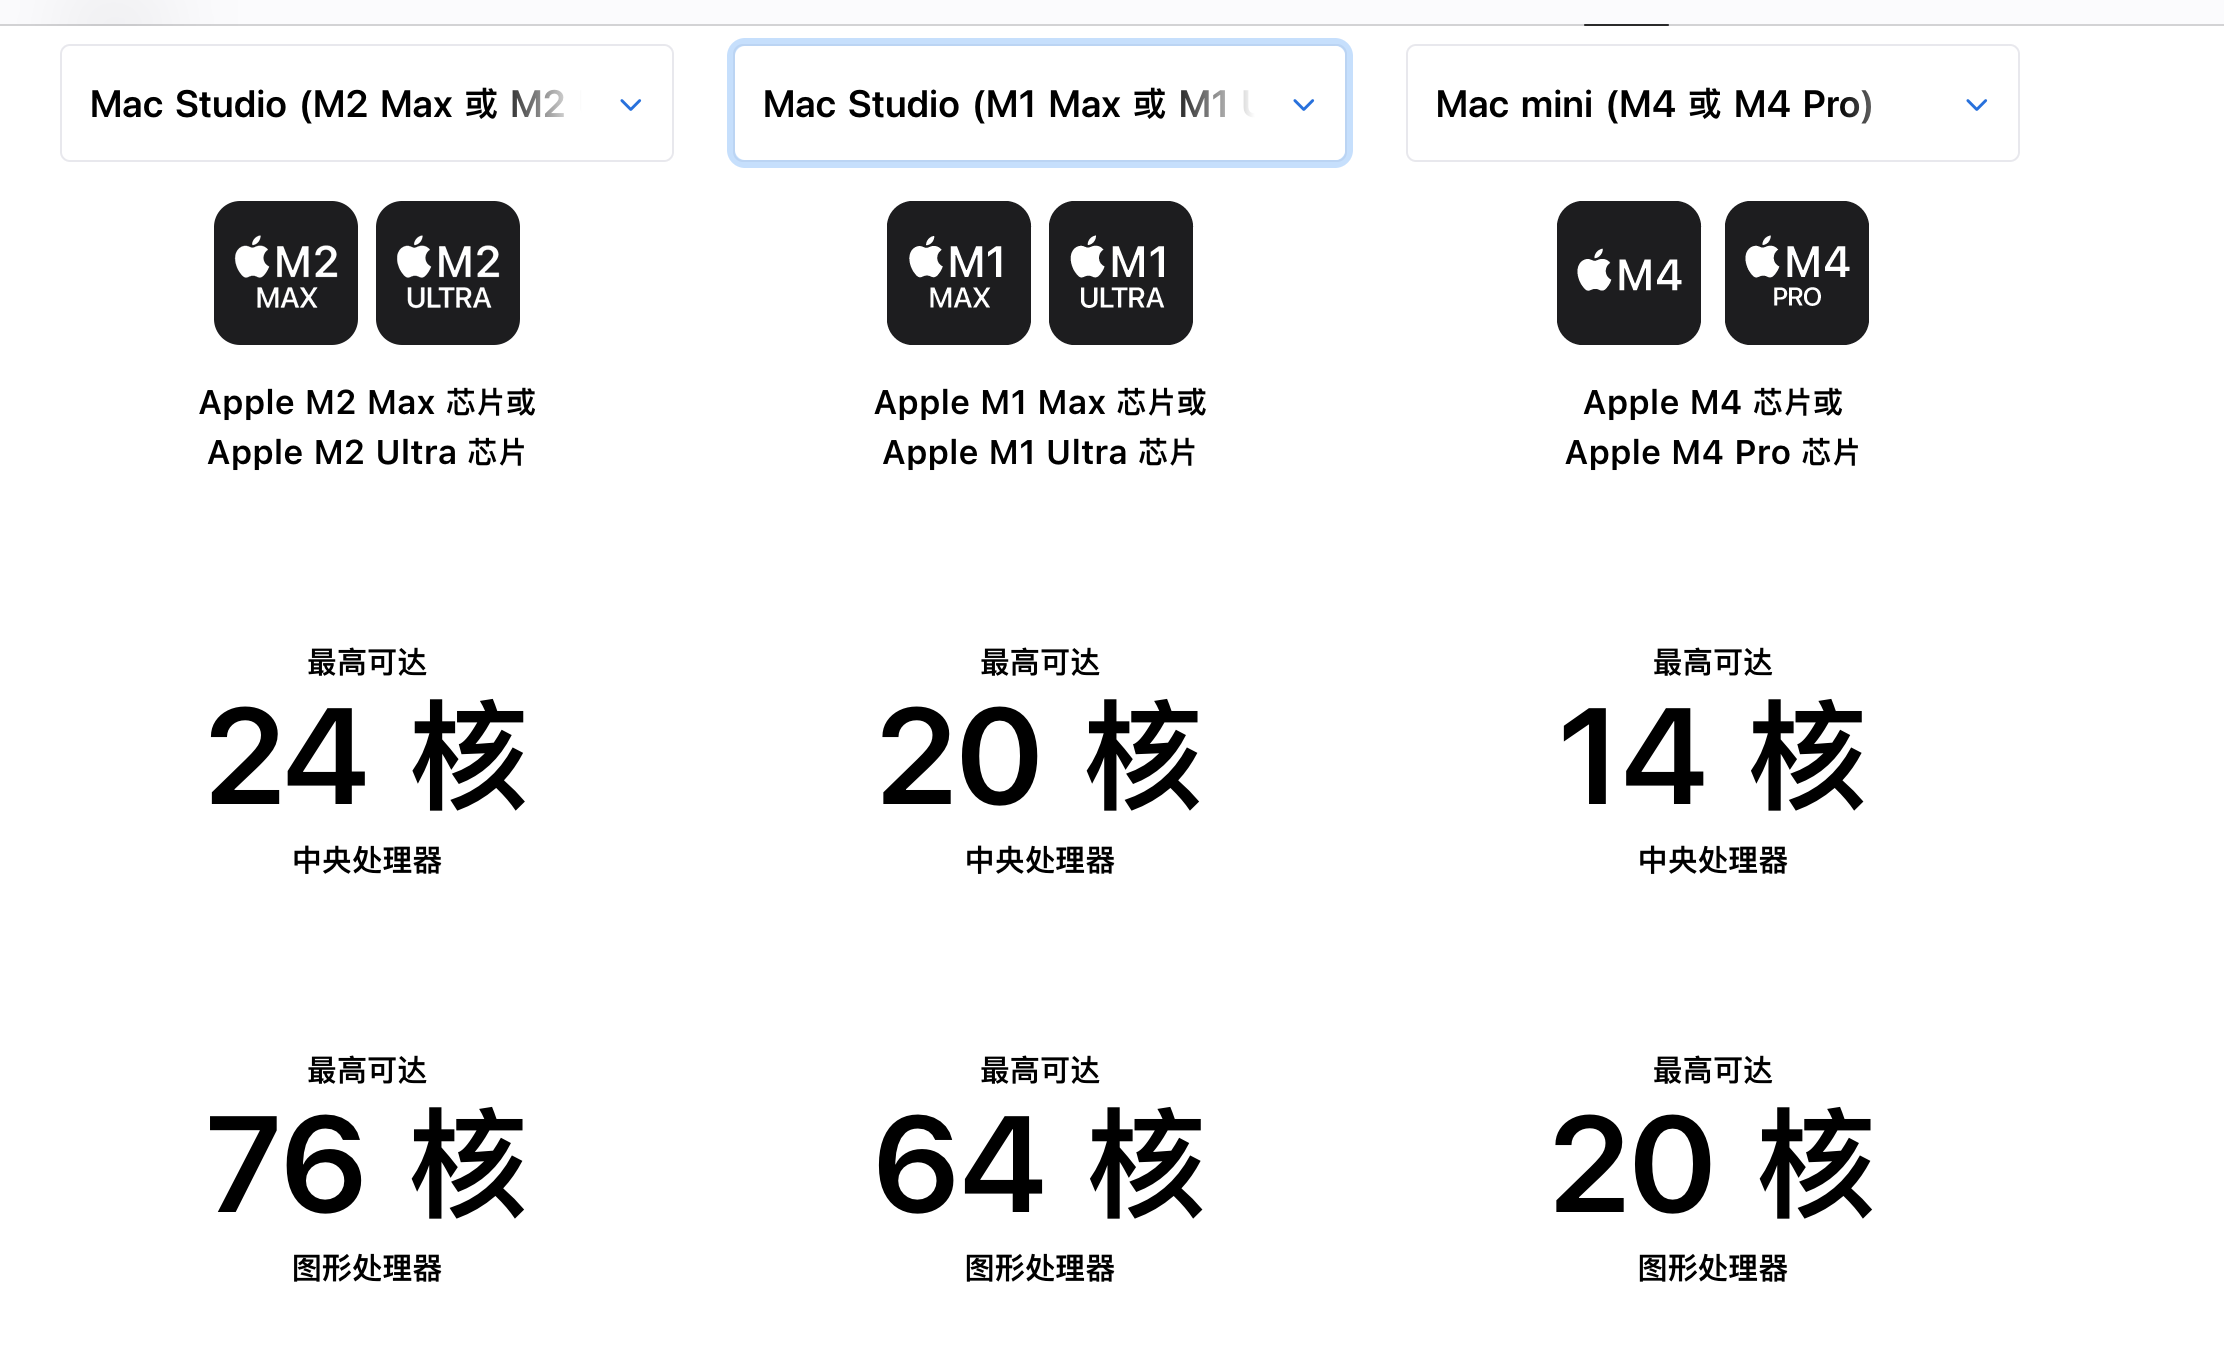
Task: Click the 24 核 CPU spec text
Action: click(367, 756)
